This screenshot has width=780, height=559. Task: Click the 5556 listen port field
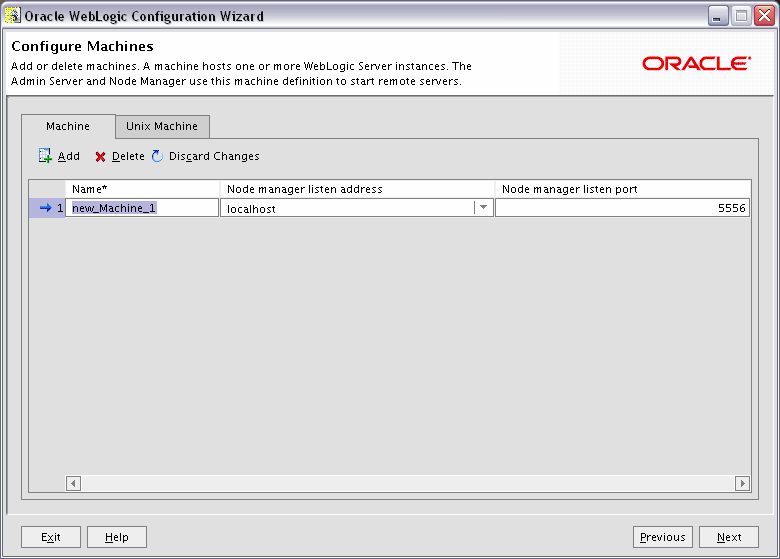[x=622, y=208]
